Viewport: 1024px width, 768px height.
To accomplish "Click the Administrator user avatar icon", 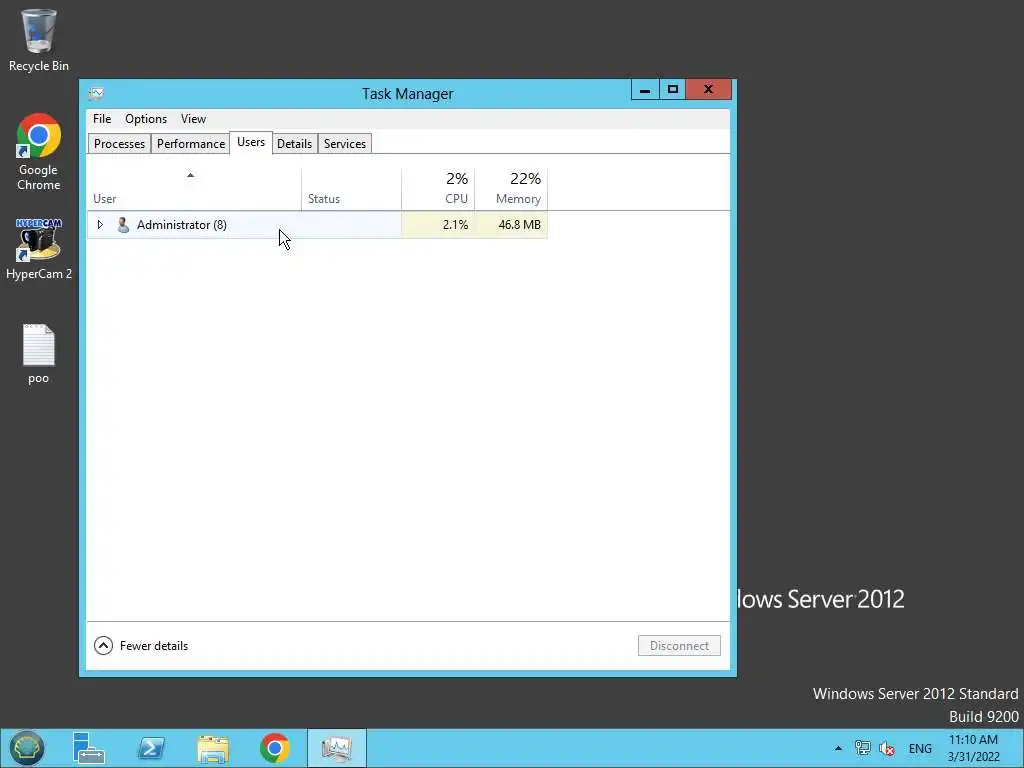I will pos(123,225).
